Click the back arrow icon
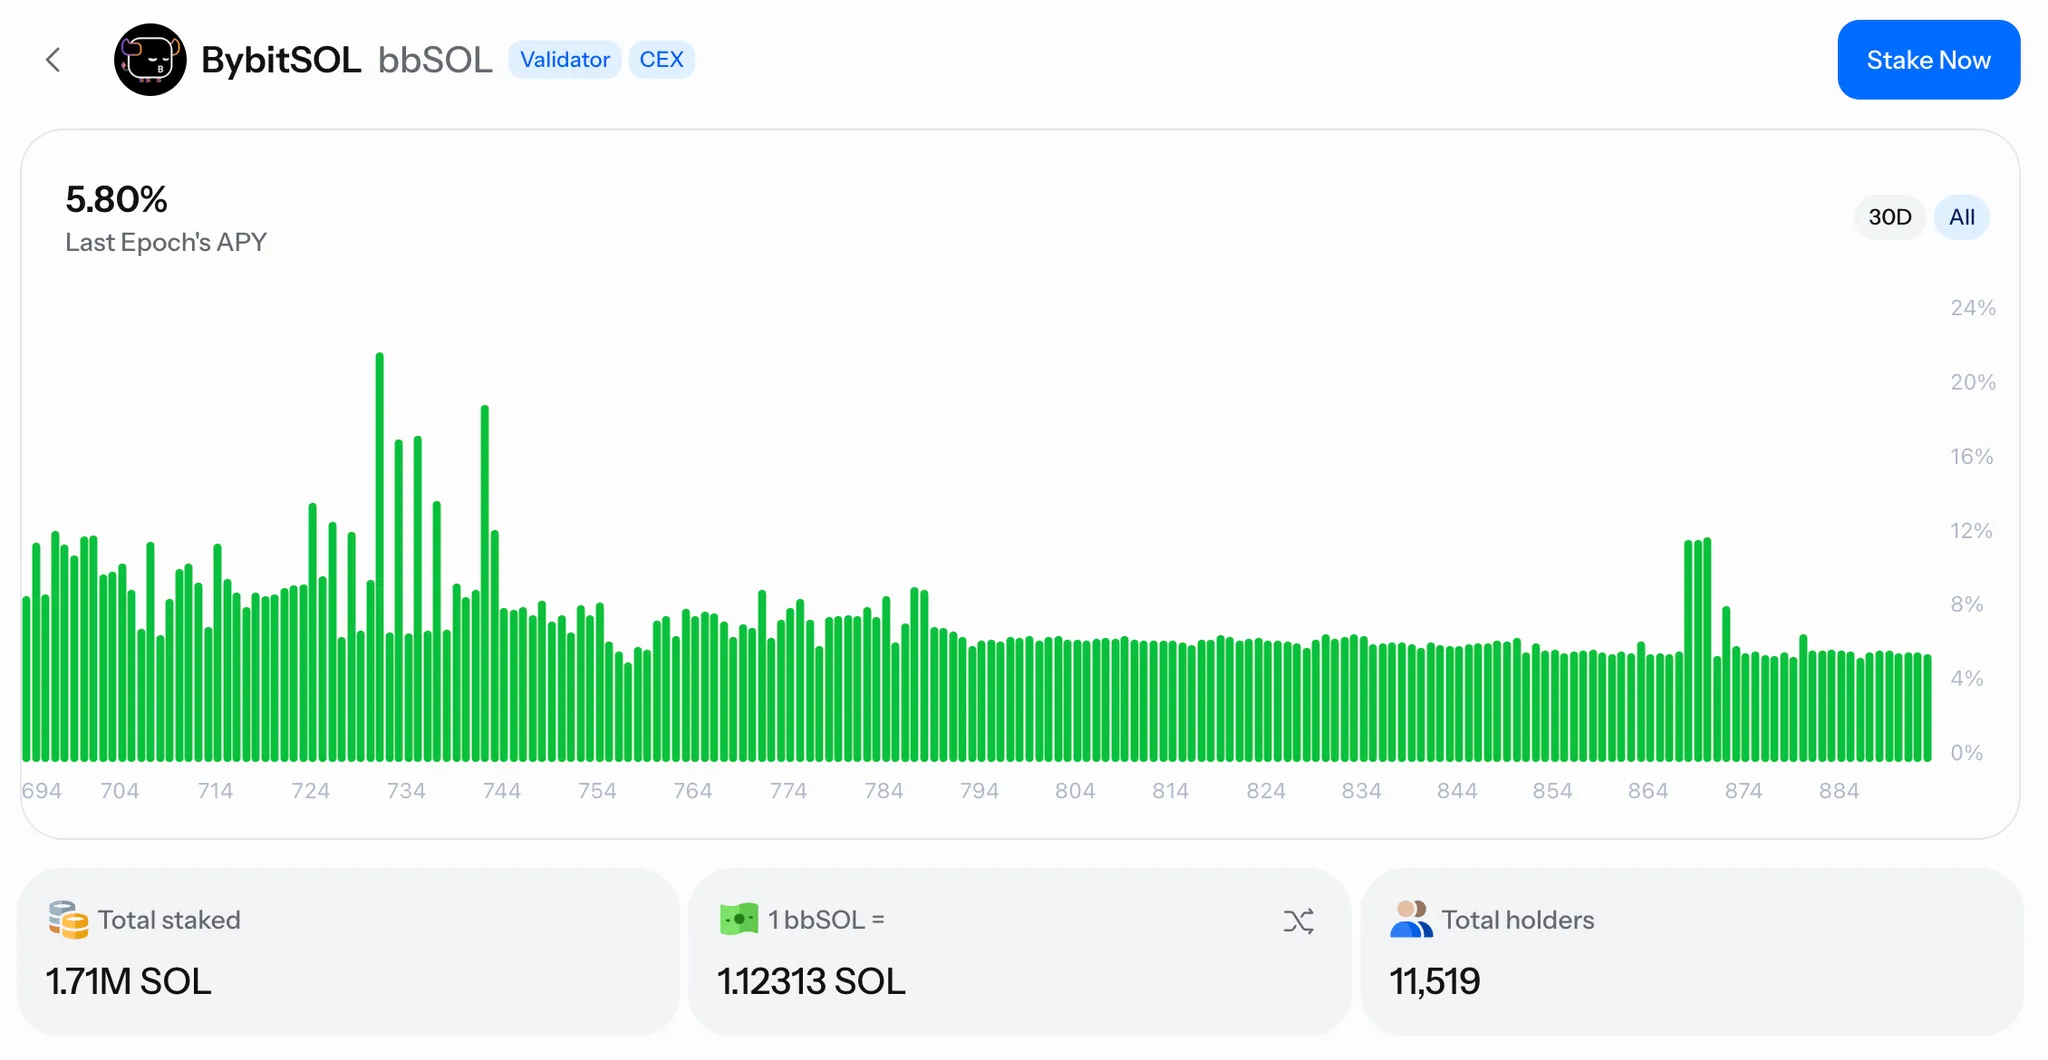The width and height of the screenshot is (2048, 1060). tap(54, 60)
